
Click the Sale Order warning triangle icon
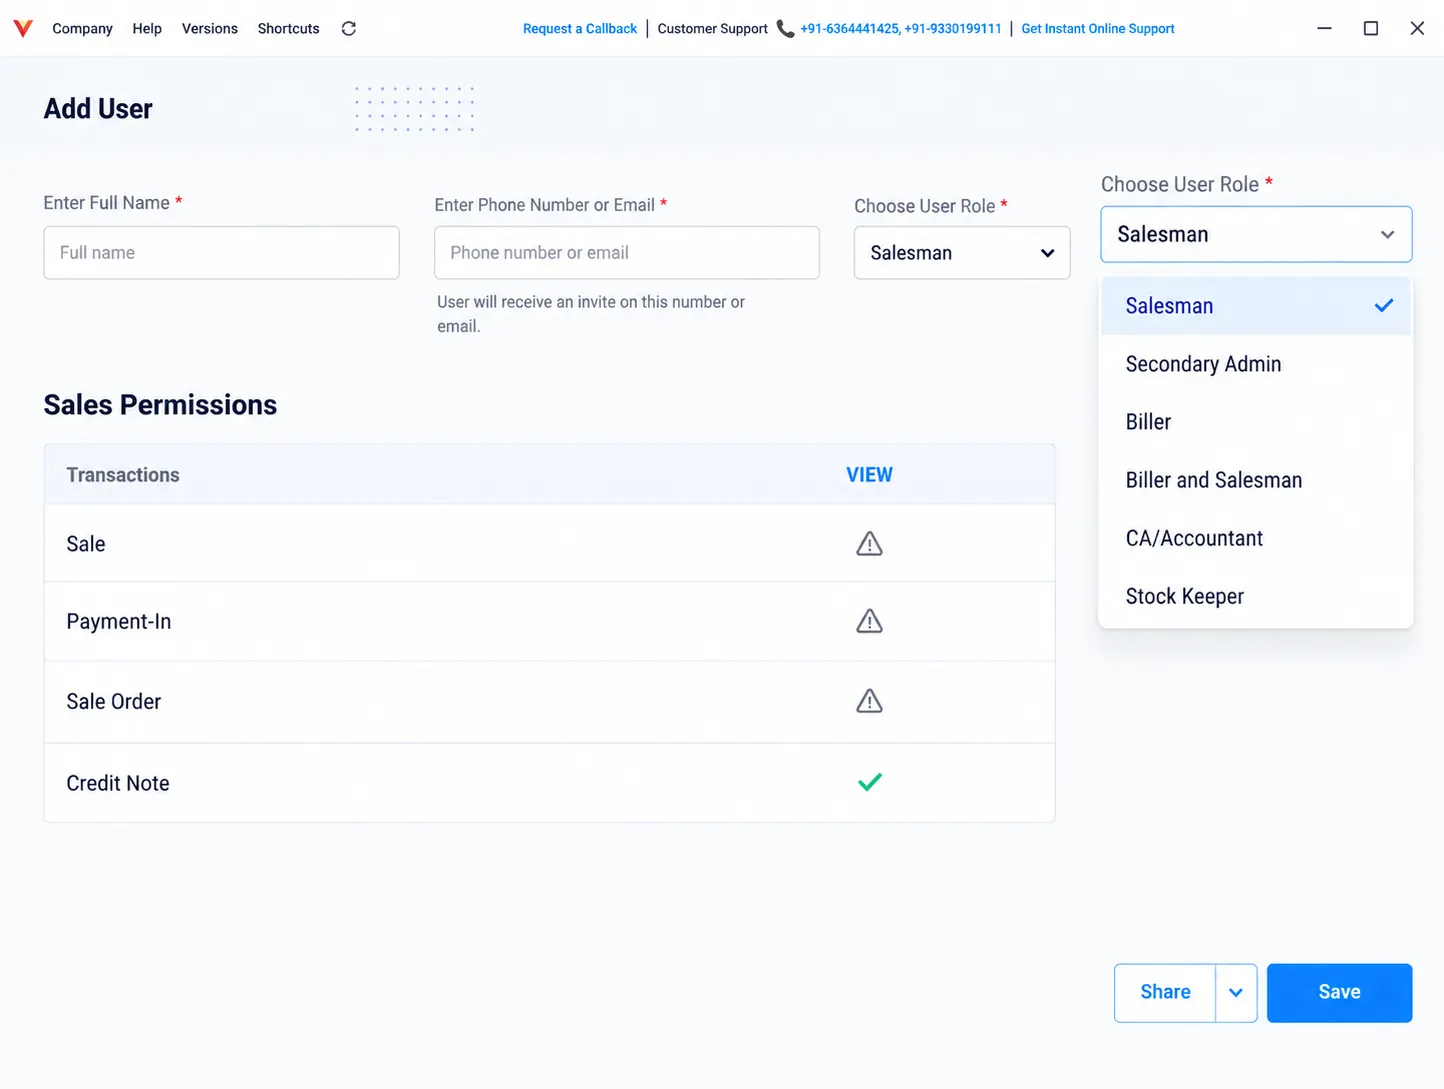point(869,701)
